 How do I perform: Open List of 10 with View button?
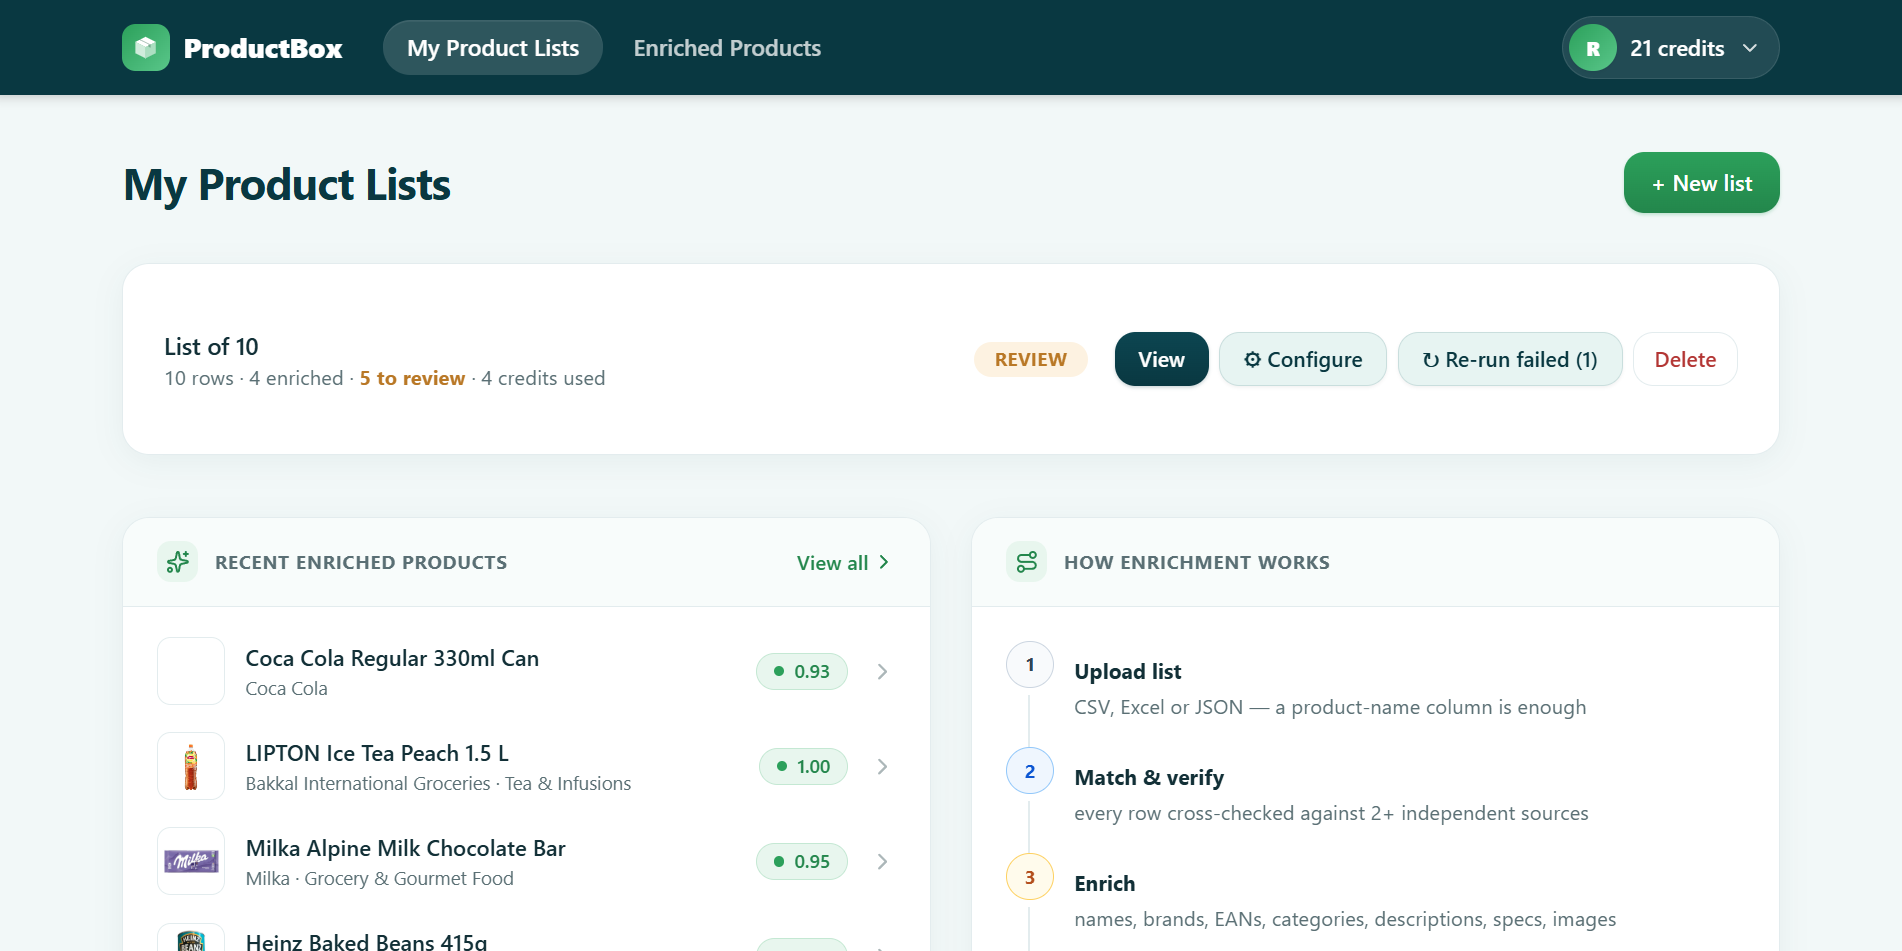click(1162, 359)
